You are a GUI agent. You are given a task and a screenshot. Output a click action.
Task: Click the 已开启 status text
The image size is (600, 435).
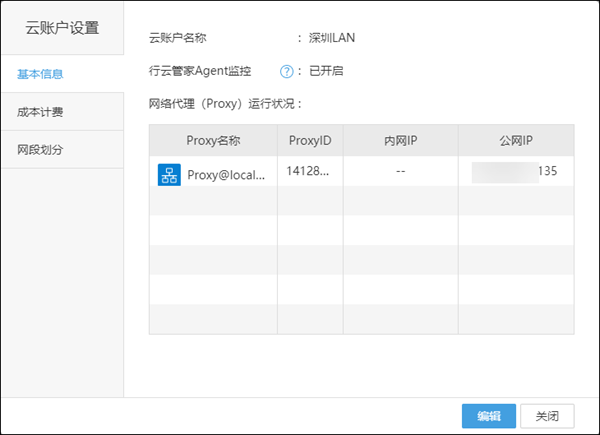(326, 71)
